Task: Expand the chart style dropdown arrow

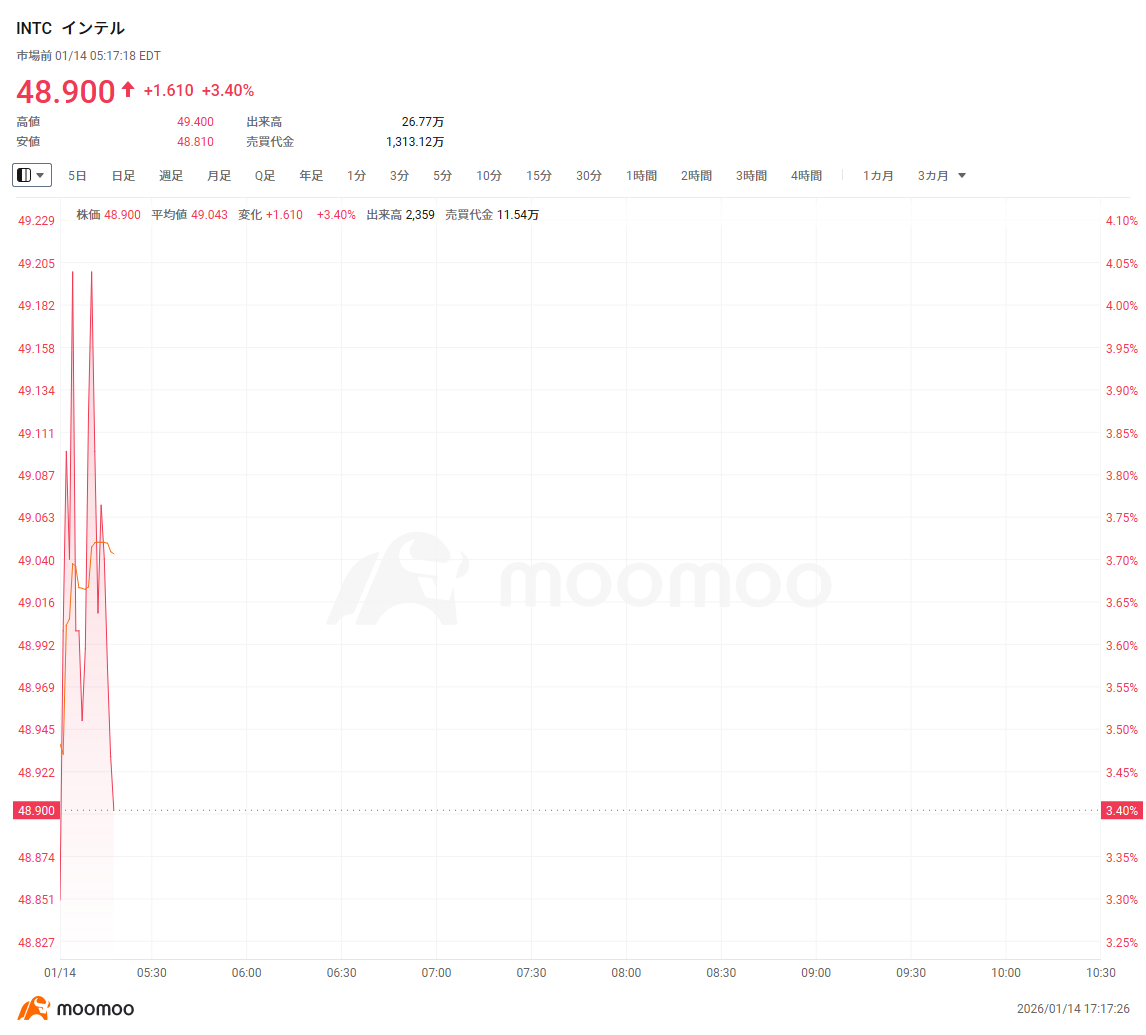Action: pyautogui.click(x=42, y=174)
